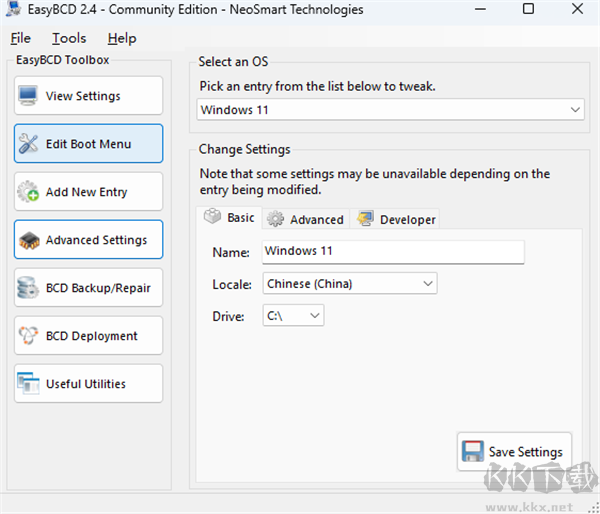
Task: Open the File menu
Action: (21, 38)
